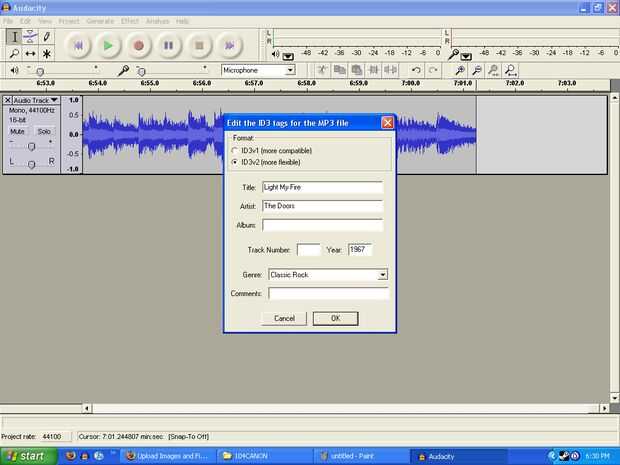Click the input microphone meter icon

coord(453,54)
